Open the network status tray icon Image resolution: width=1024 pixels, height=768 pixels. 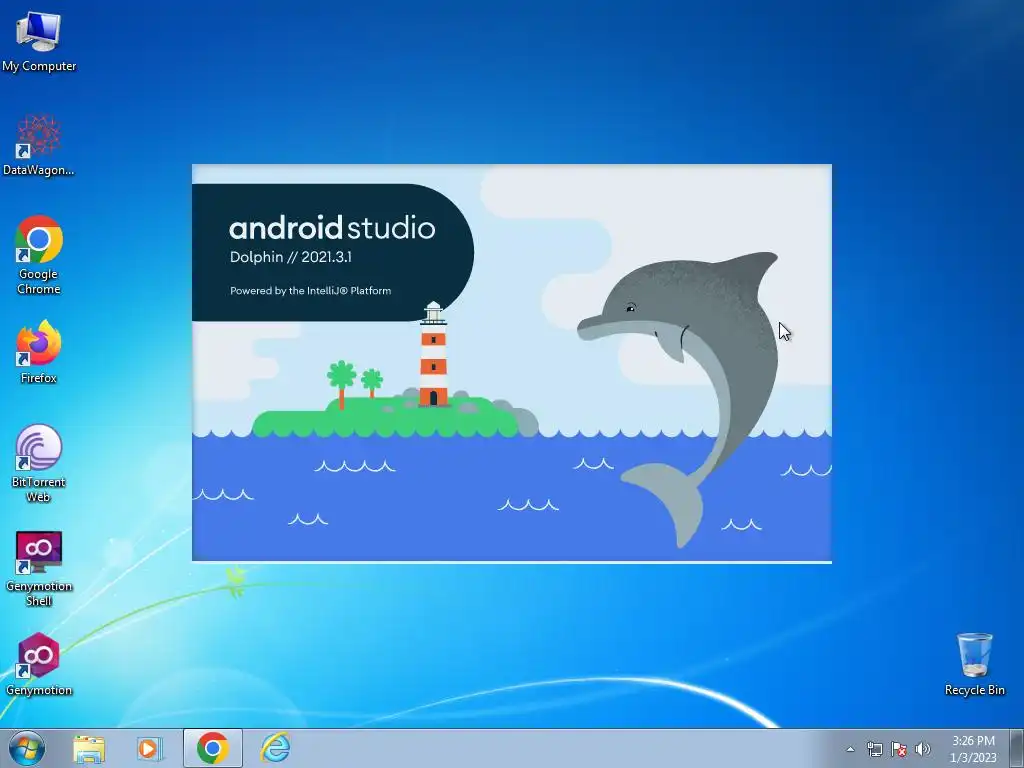[x=874, y=749]
